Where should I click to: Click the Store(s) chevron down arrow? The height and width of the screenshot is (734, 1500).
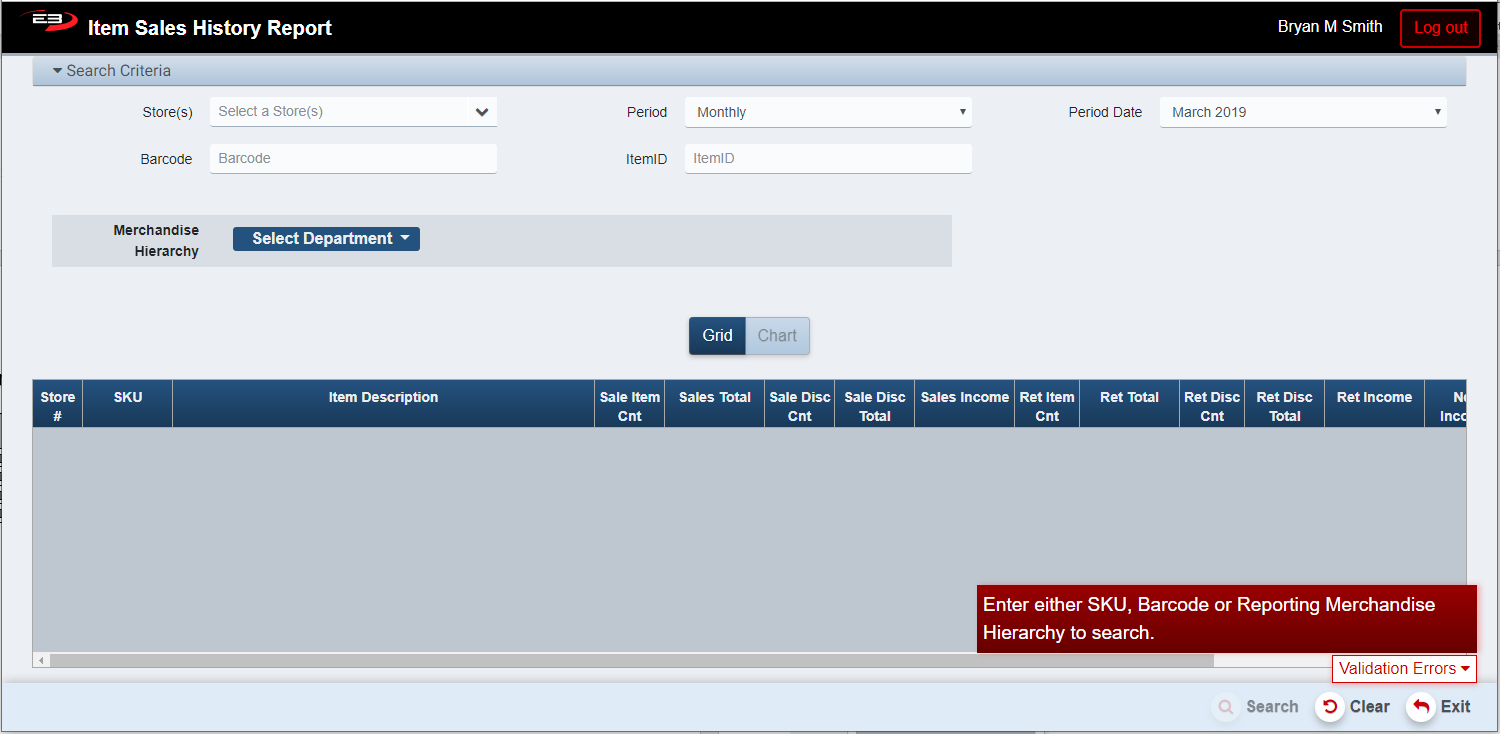tap(482, 112)
